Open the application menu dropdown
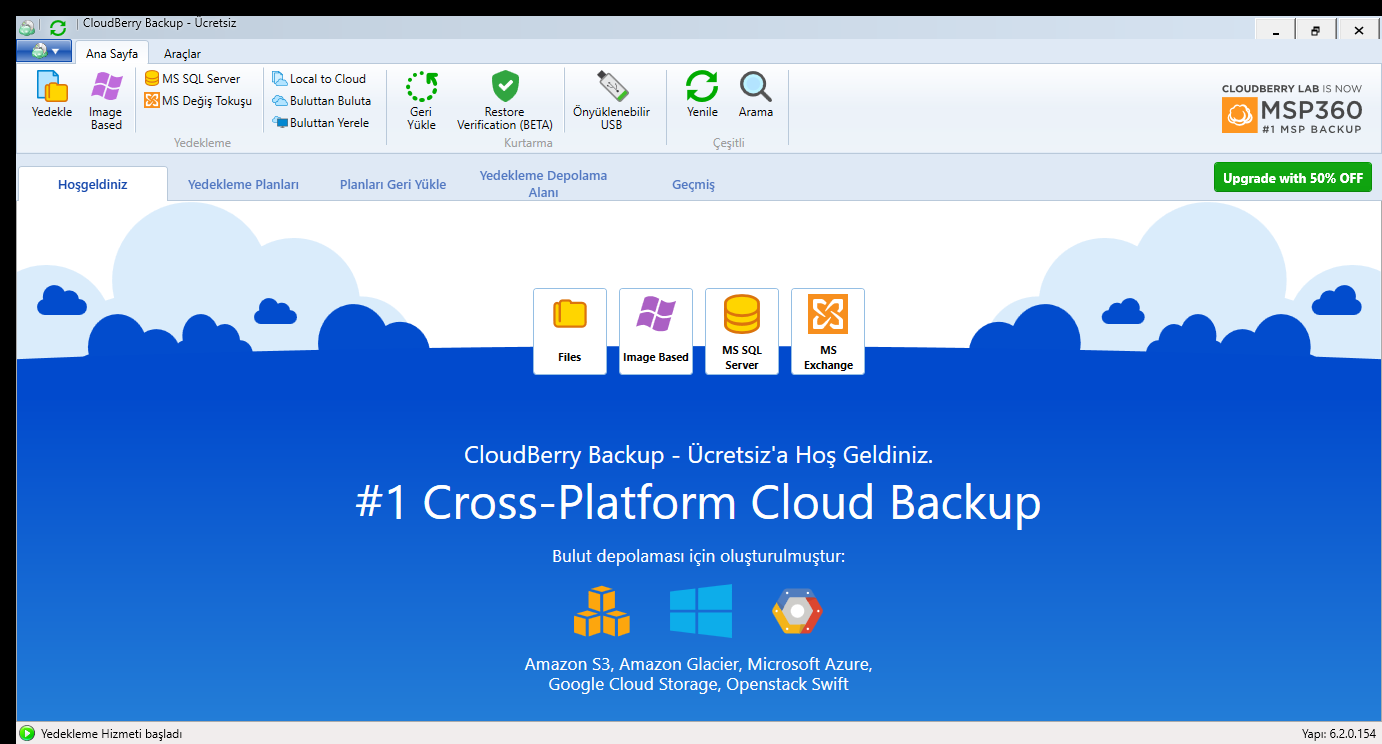This screenshot has height=744, width=1382. click(x=45, y=51)
